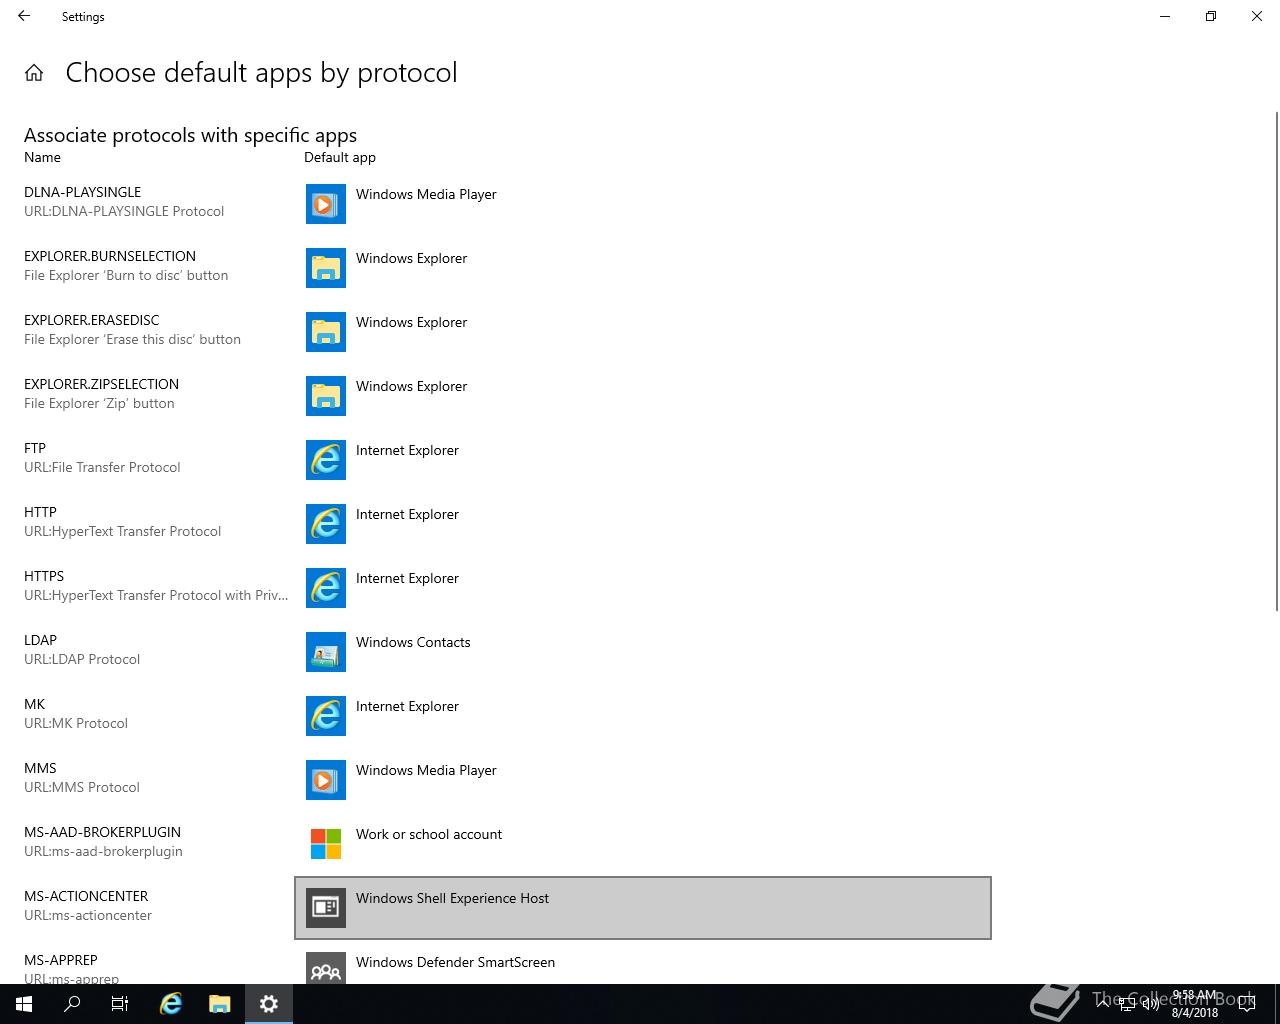Open taskbar Search magnifier
This screenshot has height=1024, width=1280.
[x=72, y=1004]
